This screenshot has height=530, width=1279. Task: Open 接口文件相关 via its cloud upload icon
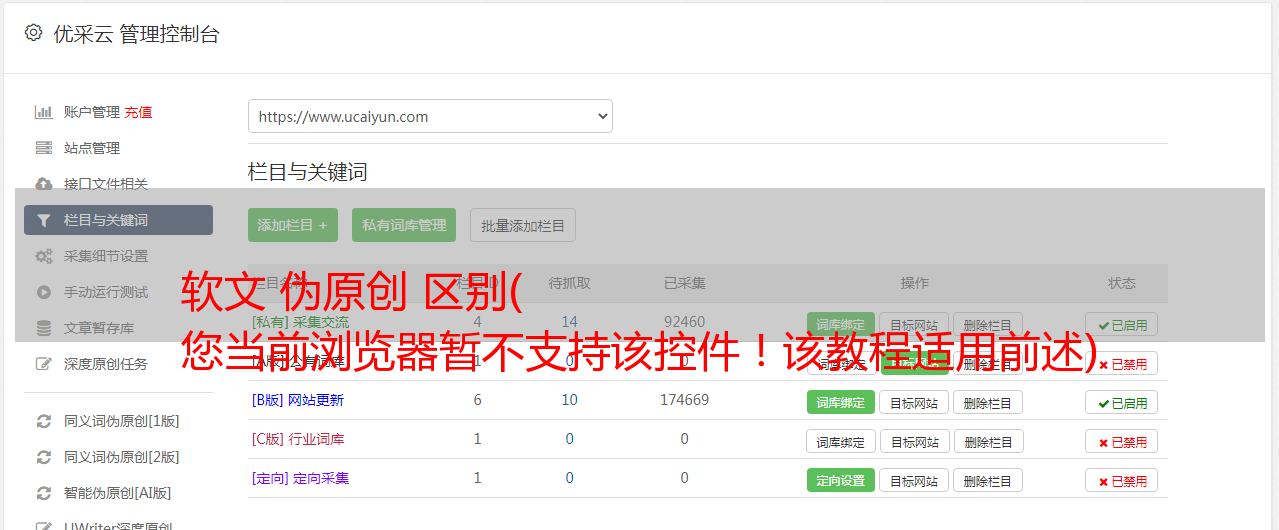click(43, 184)
